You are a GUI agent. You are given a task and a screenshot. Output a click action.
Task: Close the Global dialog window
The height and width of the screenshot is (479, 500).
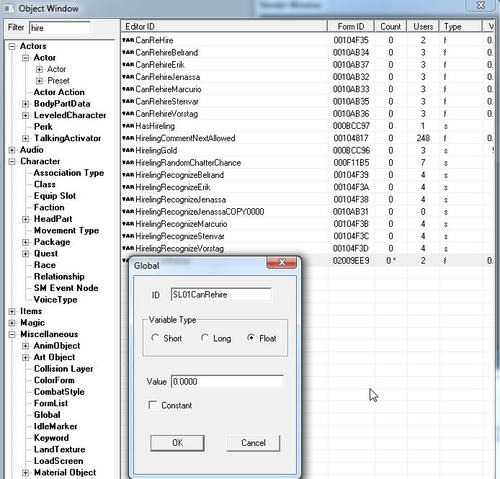point(282,263)
